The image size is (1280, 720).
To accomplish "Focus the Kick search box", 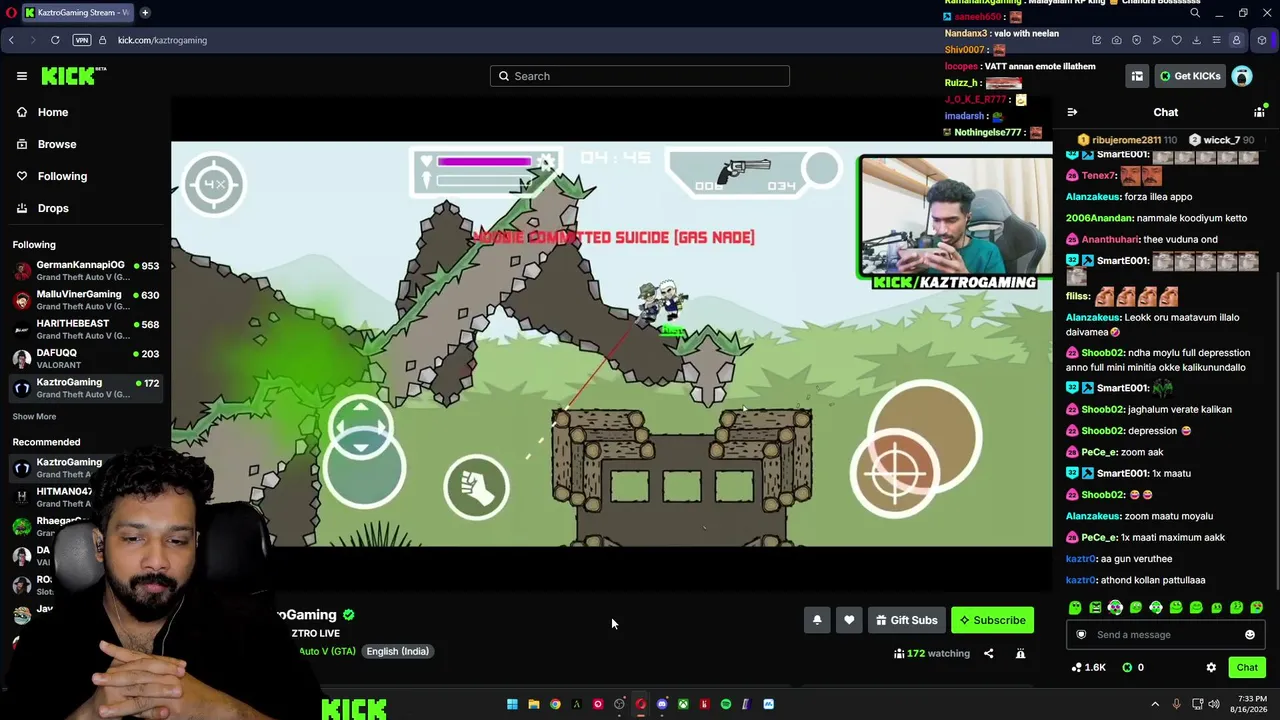I will [640, 76].
